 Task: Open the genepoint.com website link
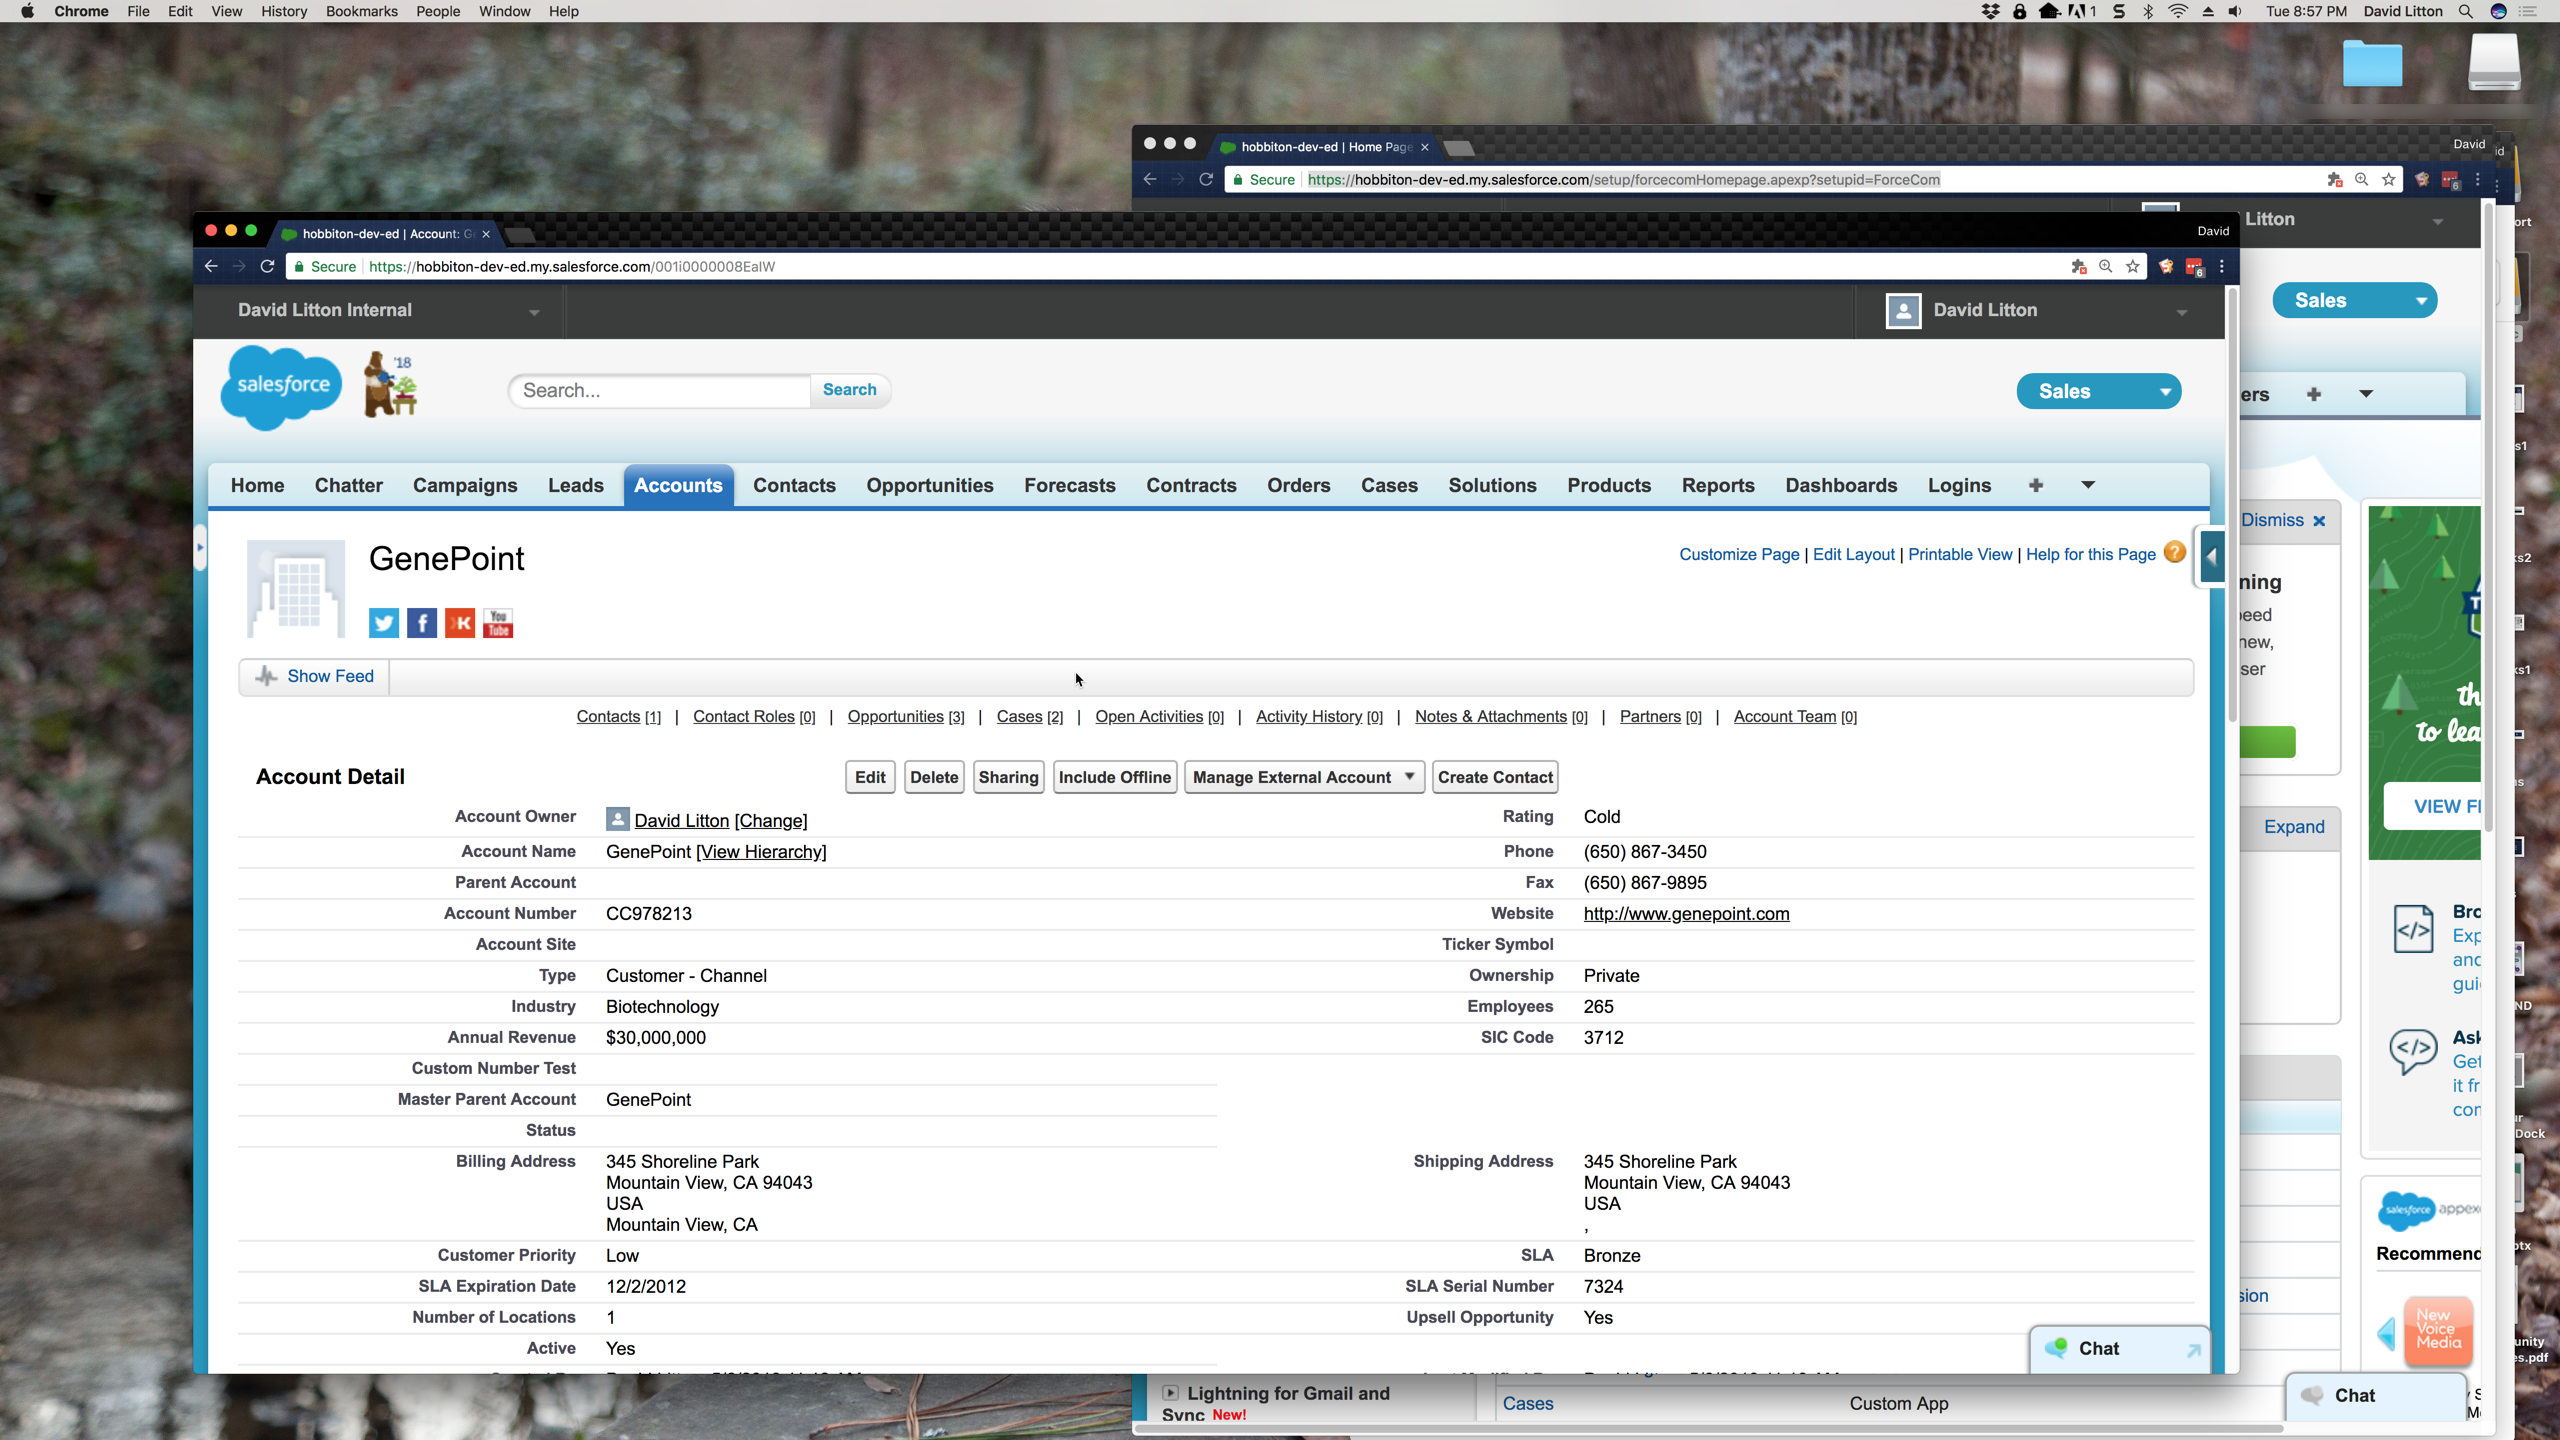pos(1686,913)
